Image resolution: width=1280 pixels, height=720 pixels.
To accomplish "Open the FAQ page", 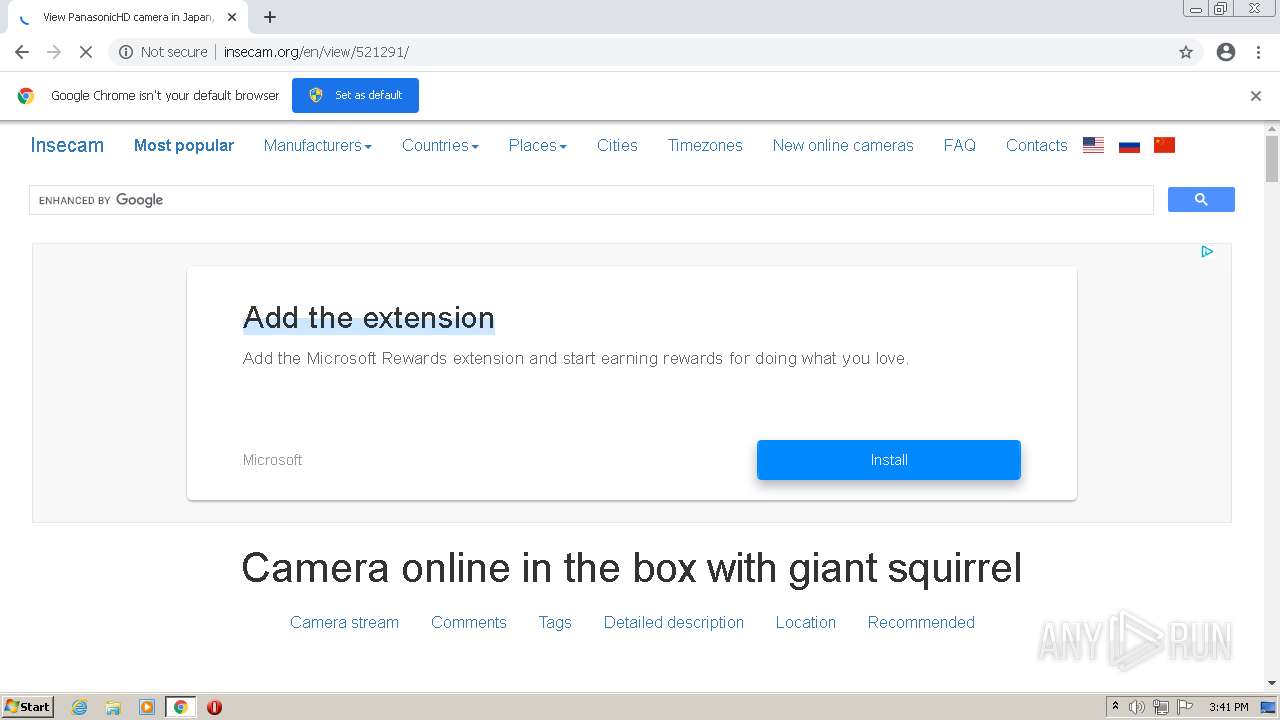I will [960, 145].
